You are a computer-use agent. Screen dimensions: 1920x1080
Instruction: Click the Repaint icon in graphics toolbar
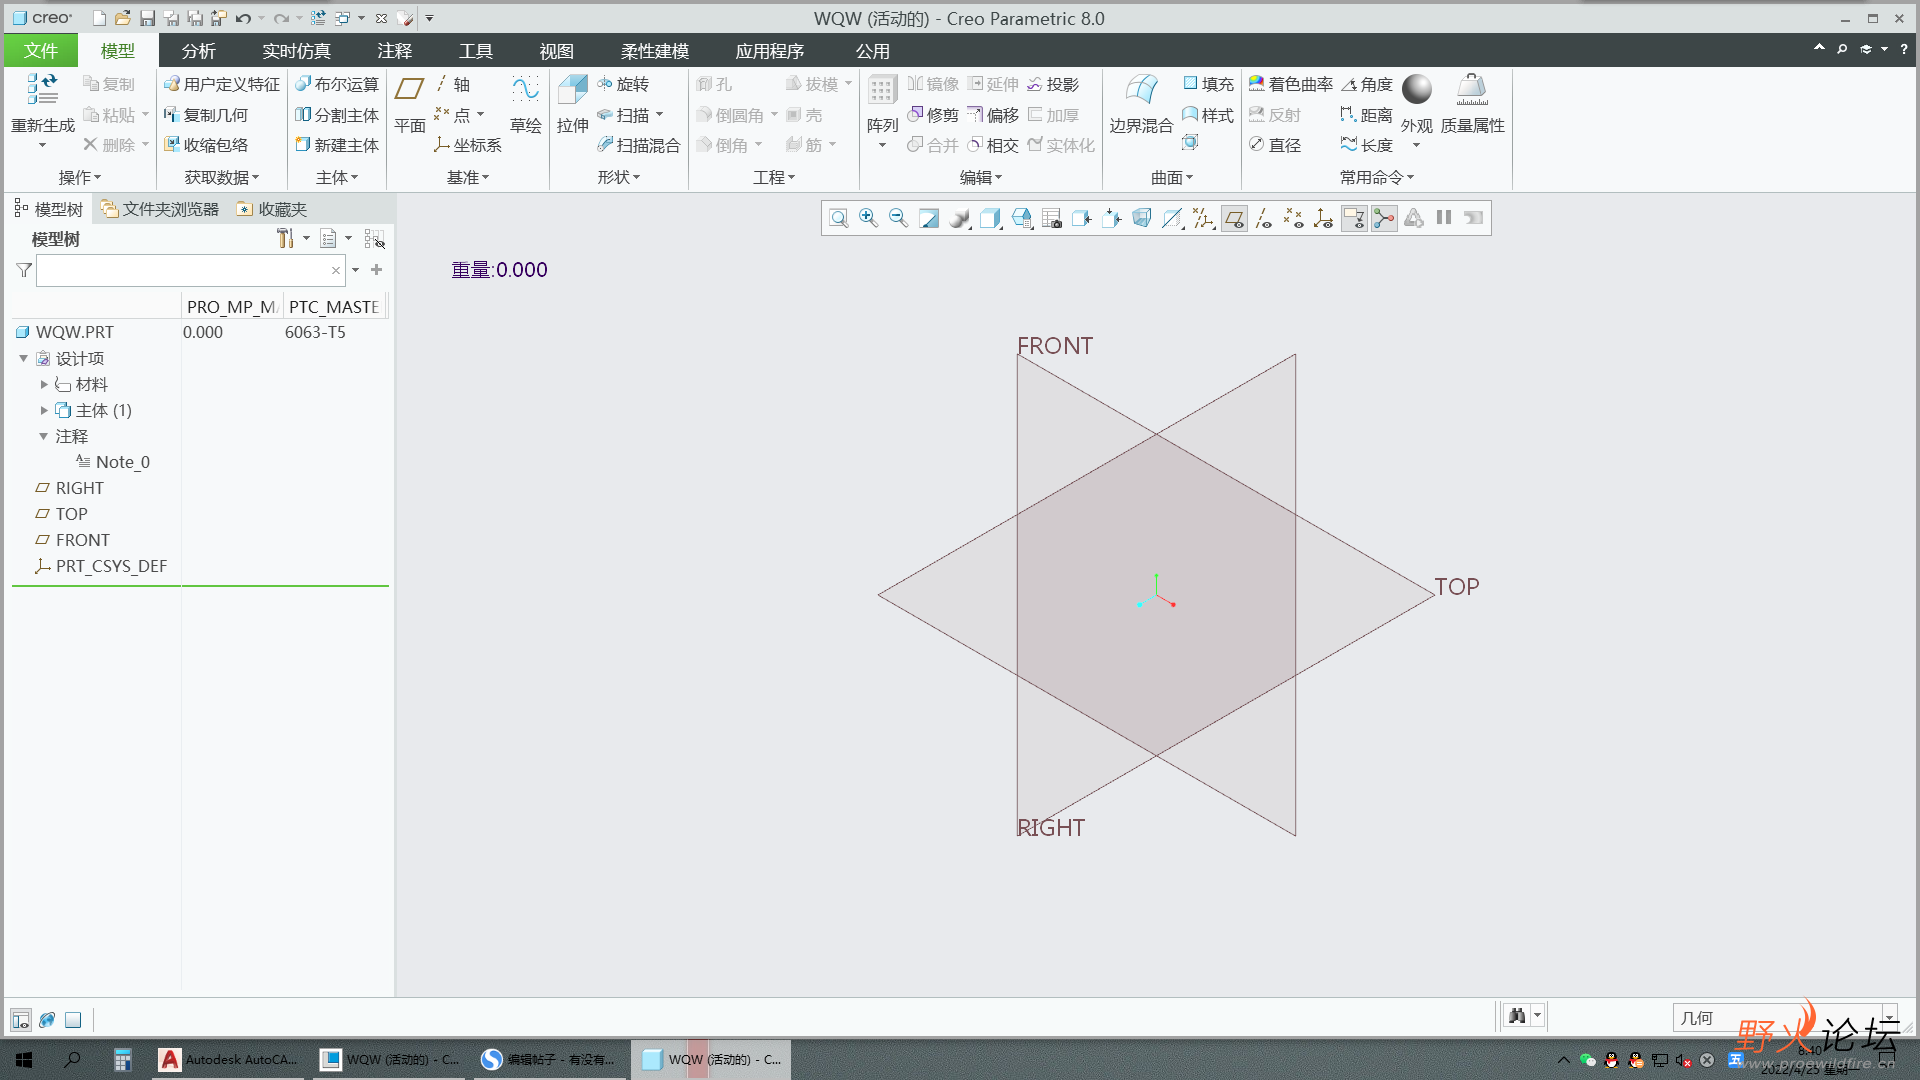coord(929,218)
